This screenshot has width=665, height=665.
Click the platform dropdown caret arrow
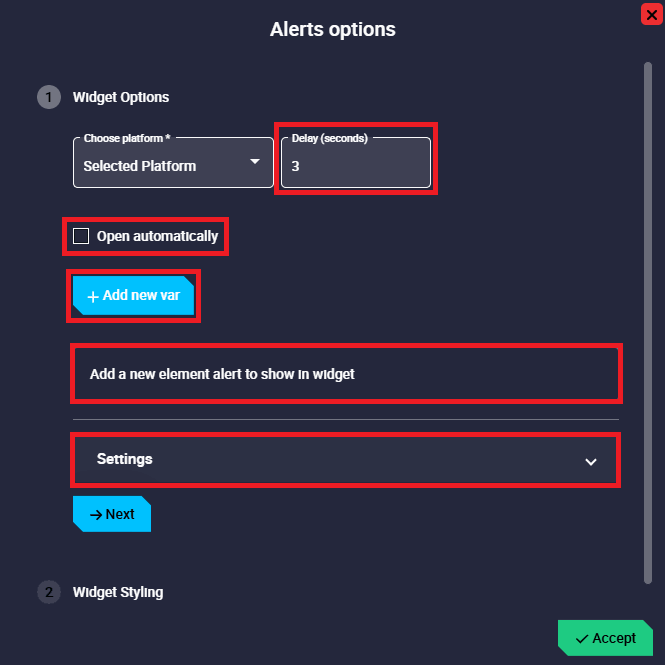[x=255, y=162]
